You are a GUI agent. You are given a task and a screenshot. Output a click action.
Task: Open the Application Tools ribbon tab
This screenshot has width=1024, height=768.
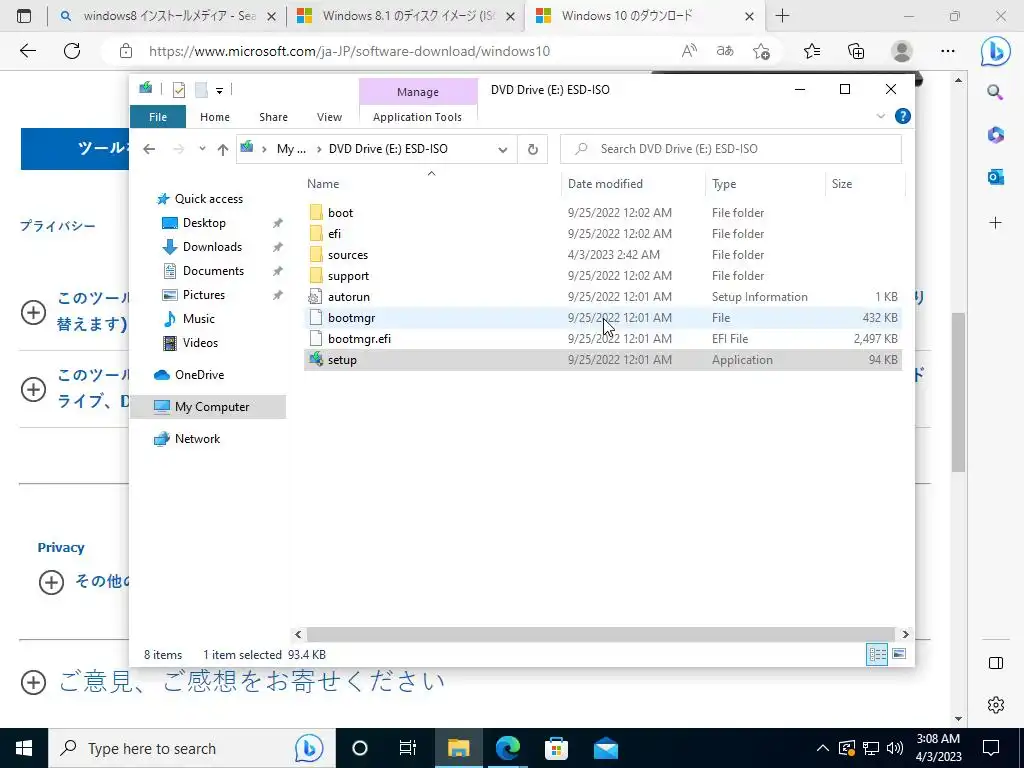point(417,117)
